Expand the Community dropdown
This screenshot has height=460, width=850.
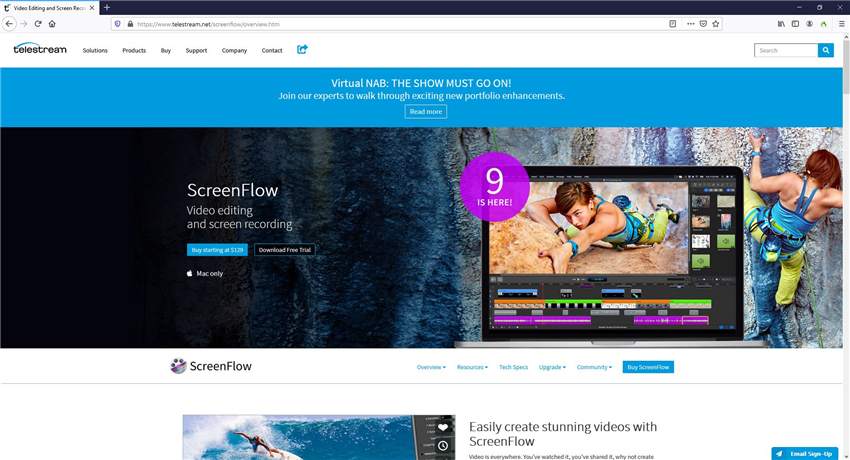[594, 367]
